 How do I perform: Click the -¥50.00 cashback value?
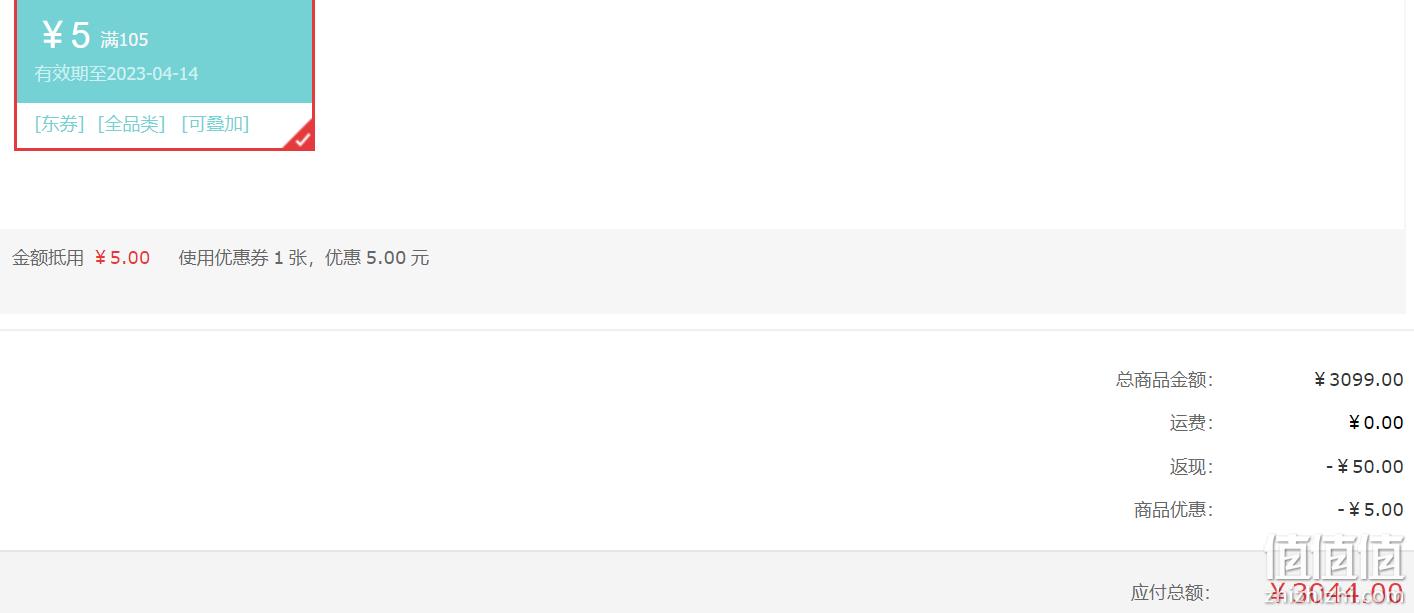tap(1365, 467)
